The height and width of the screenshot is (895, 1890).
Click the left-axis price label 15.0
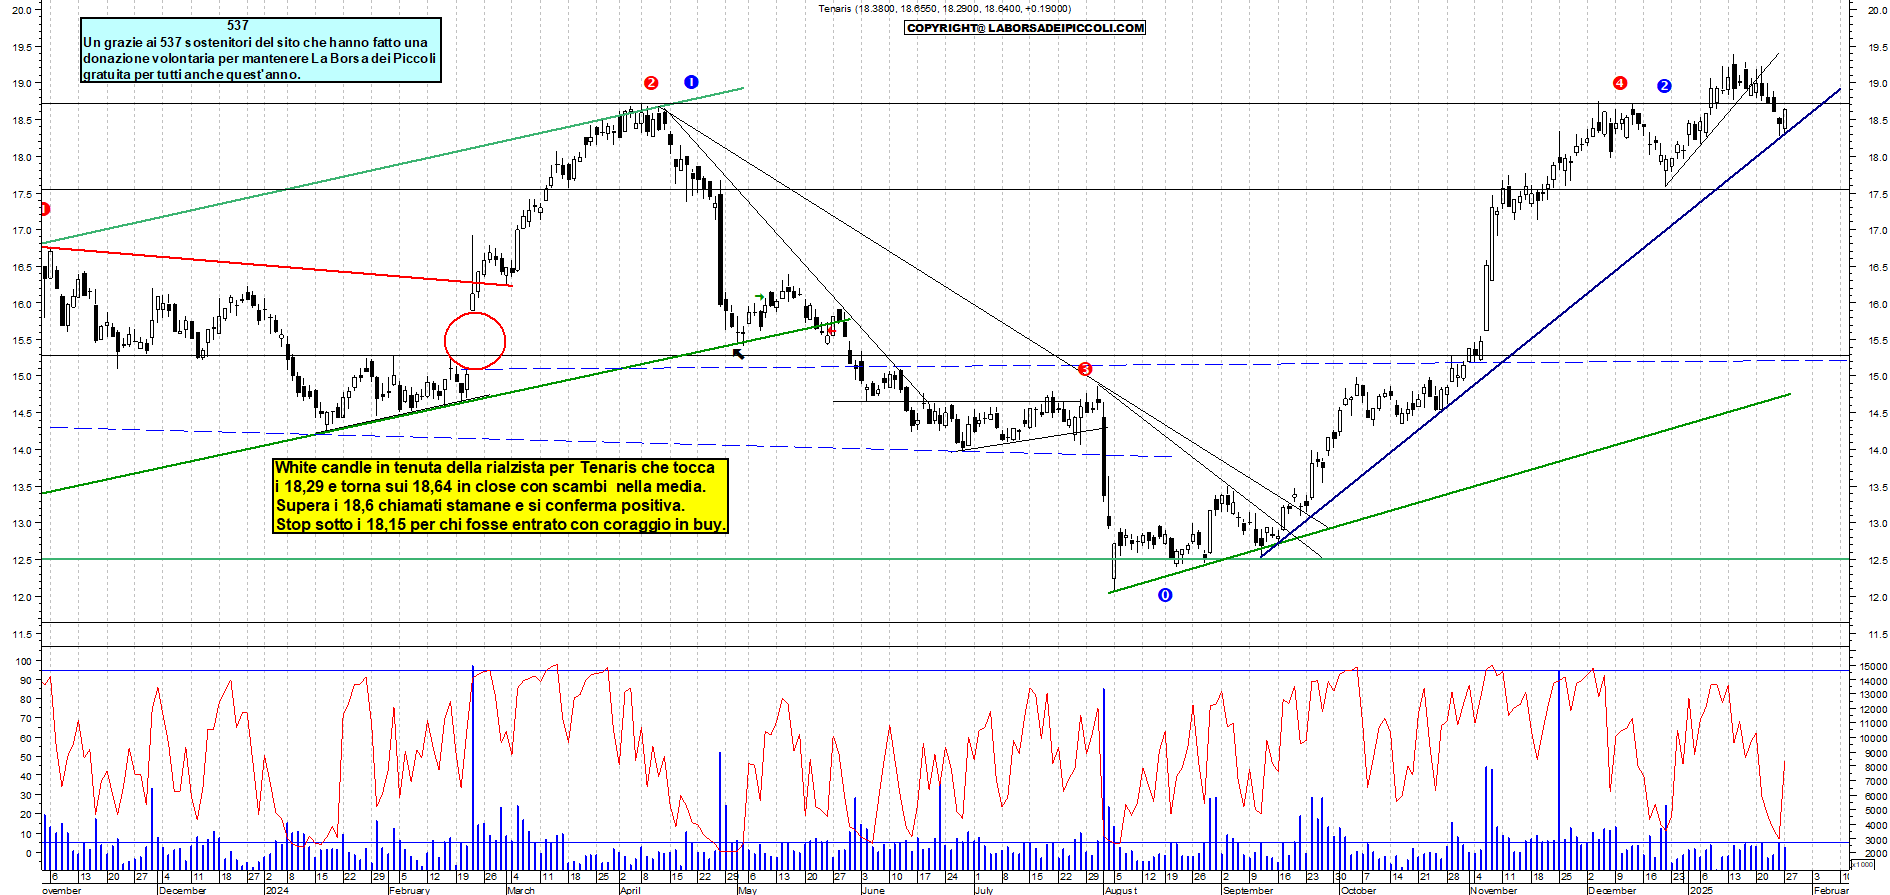click(22, 377)
